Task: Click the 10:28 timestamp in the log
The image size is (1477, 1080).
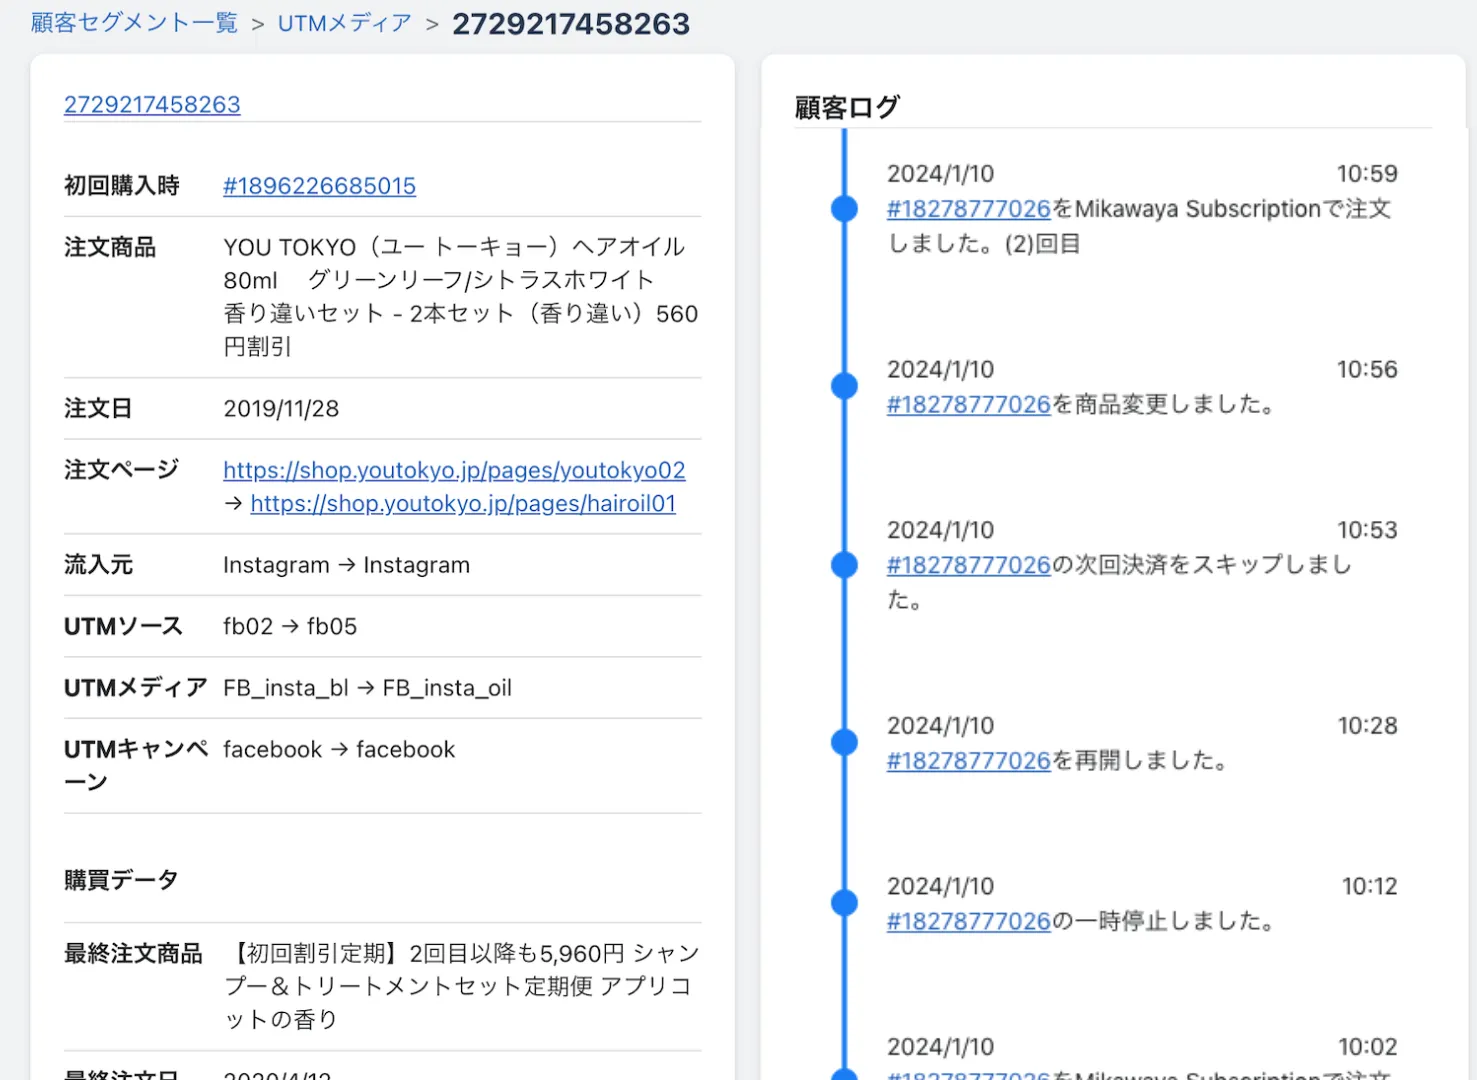Action: point(1367,726)
